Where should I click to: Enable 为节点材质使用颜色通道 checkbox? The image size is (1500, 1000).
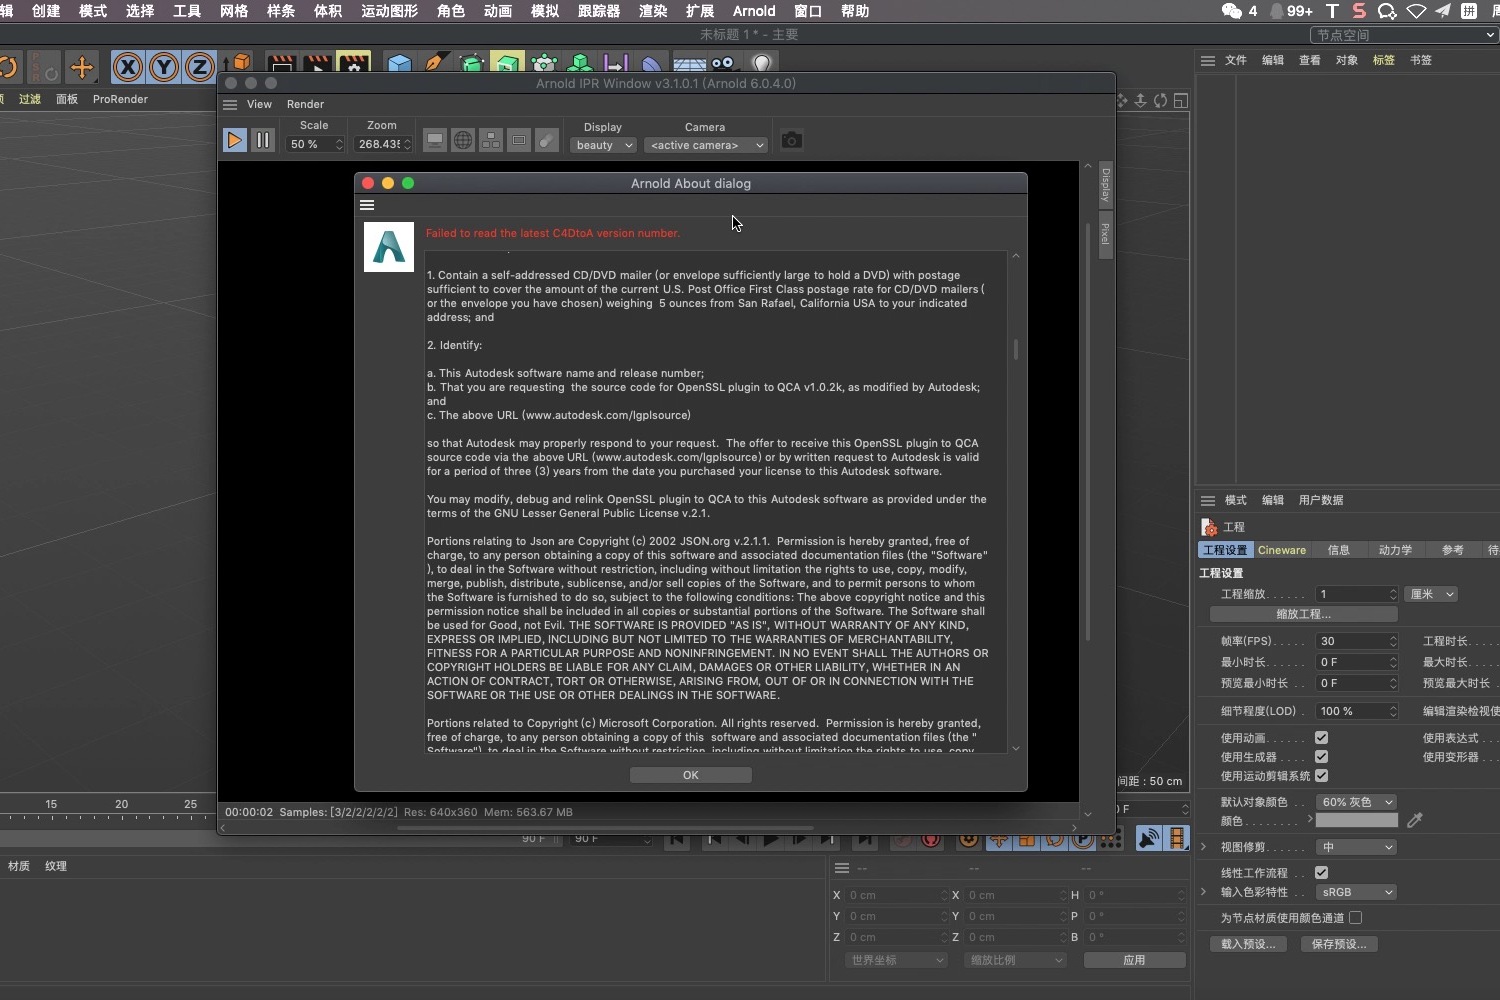[1355, 918]
